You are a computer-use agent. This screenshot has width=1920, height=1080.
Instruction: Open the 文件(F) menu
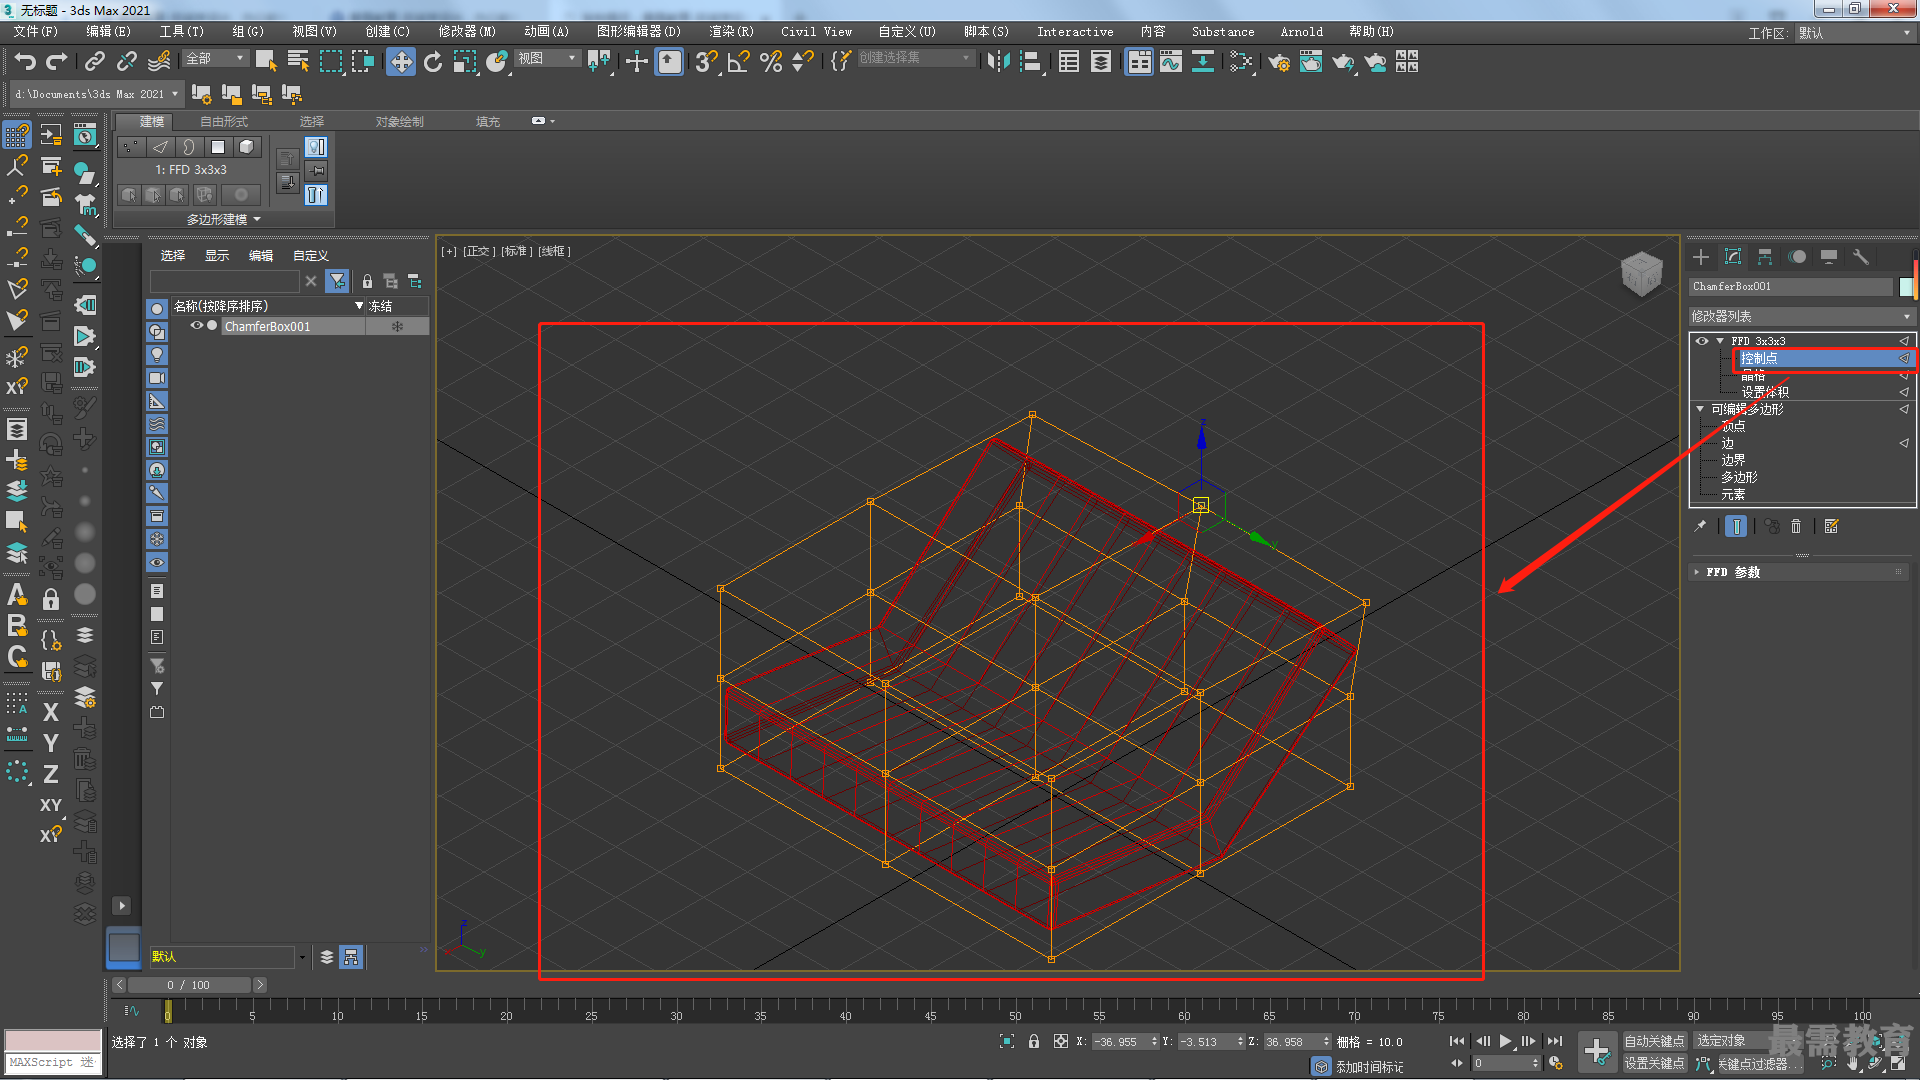pos(36,32)
